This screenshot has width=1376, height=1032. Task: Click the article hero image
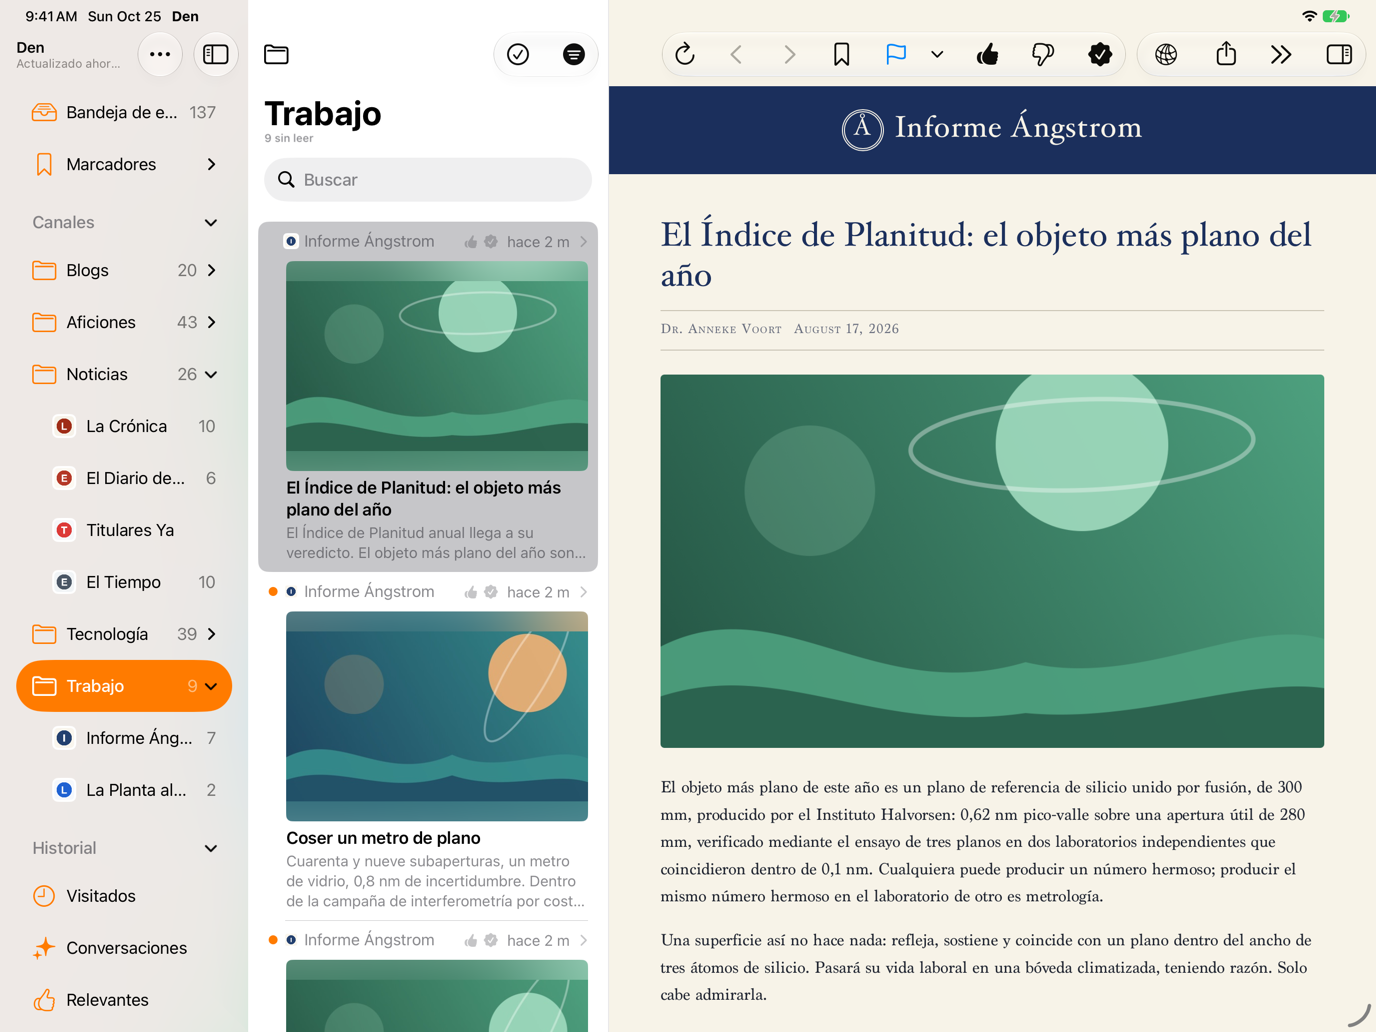pos(992,561)
